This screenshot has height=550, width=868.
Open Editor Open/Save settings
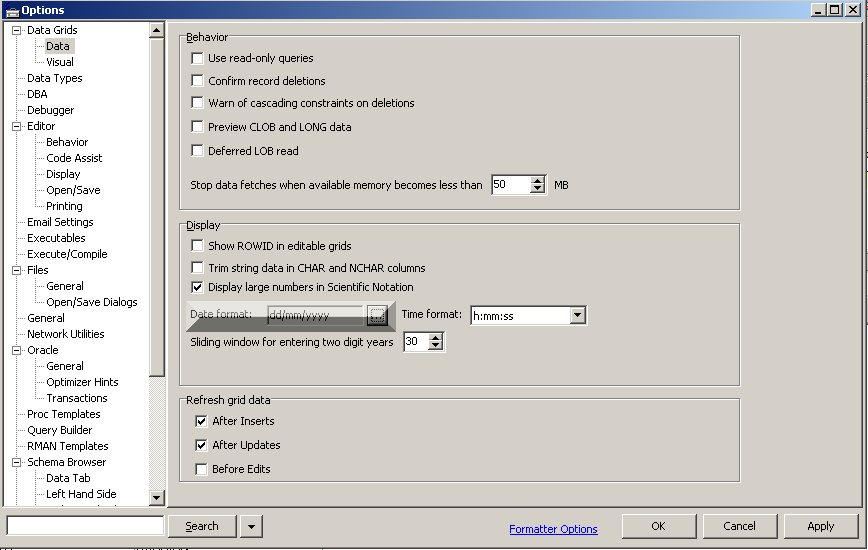(73, 190)
